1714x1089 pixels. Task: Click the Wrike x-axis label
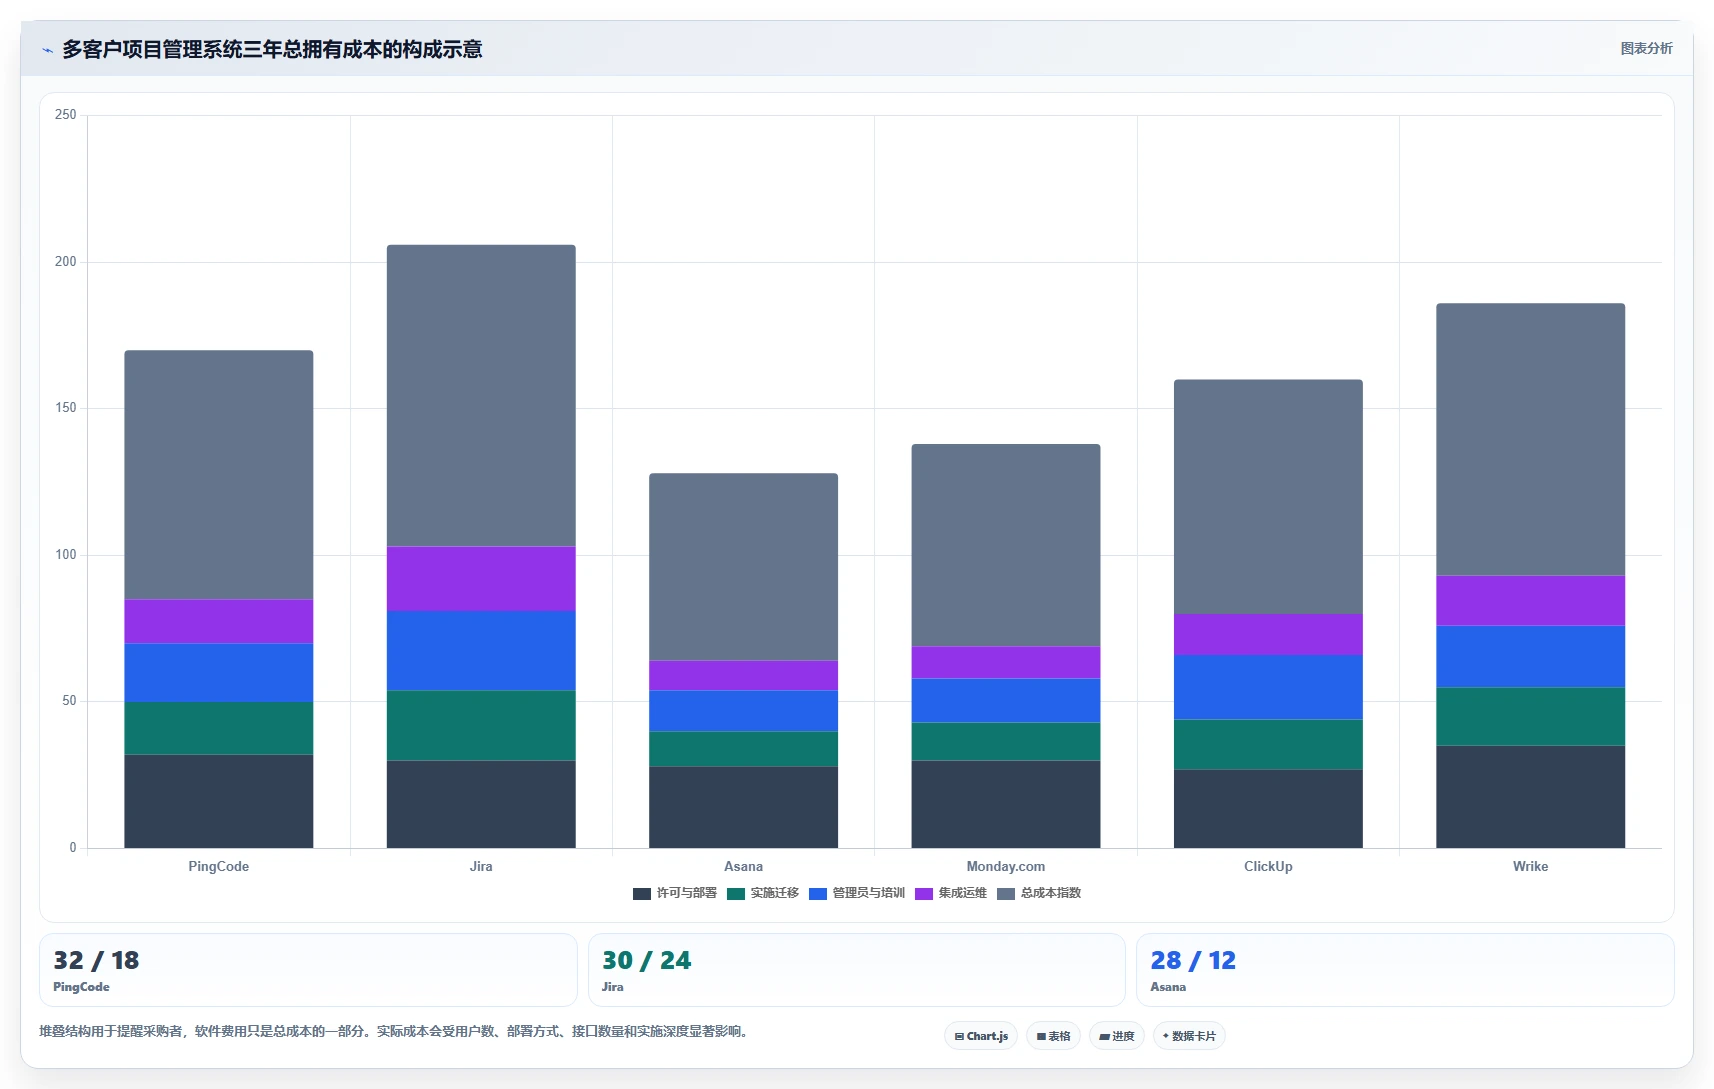click(1530, 867)
